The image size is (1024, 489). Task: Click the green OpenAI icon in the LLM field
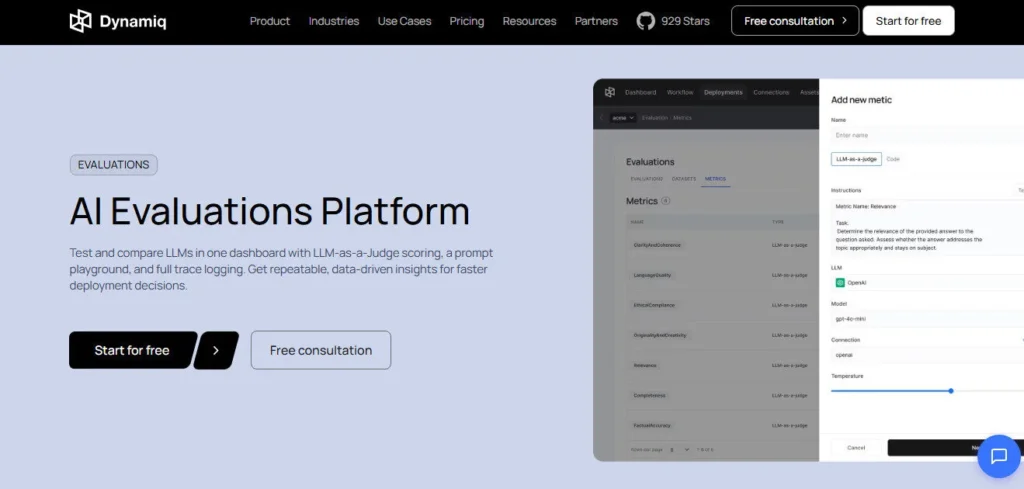pyautogui.click(x=840, y=283)
